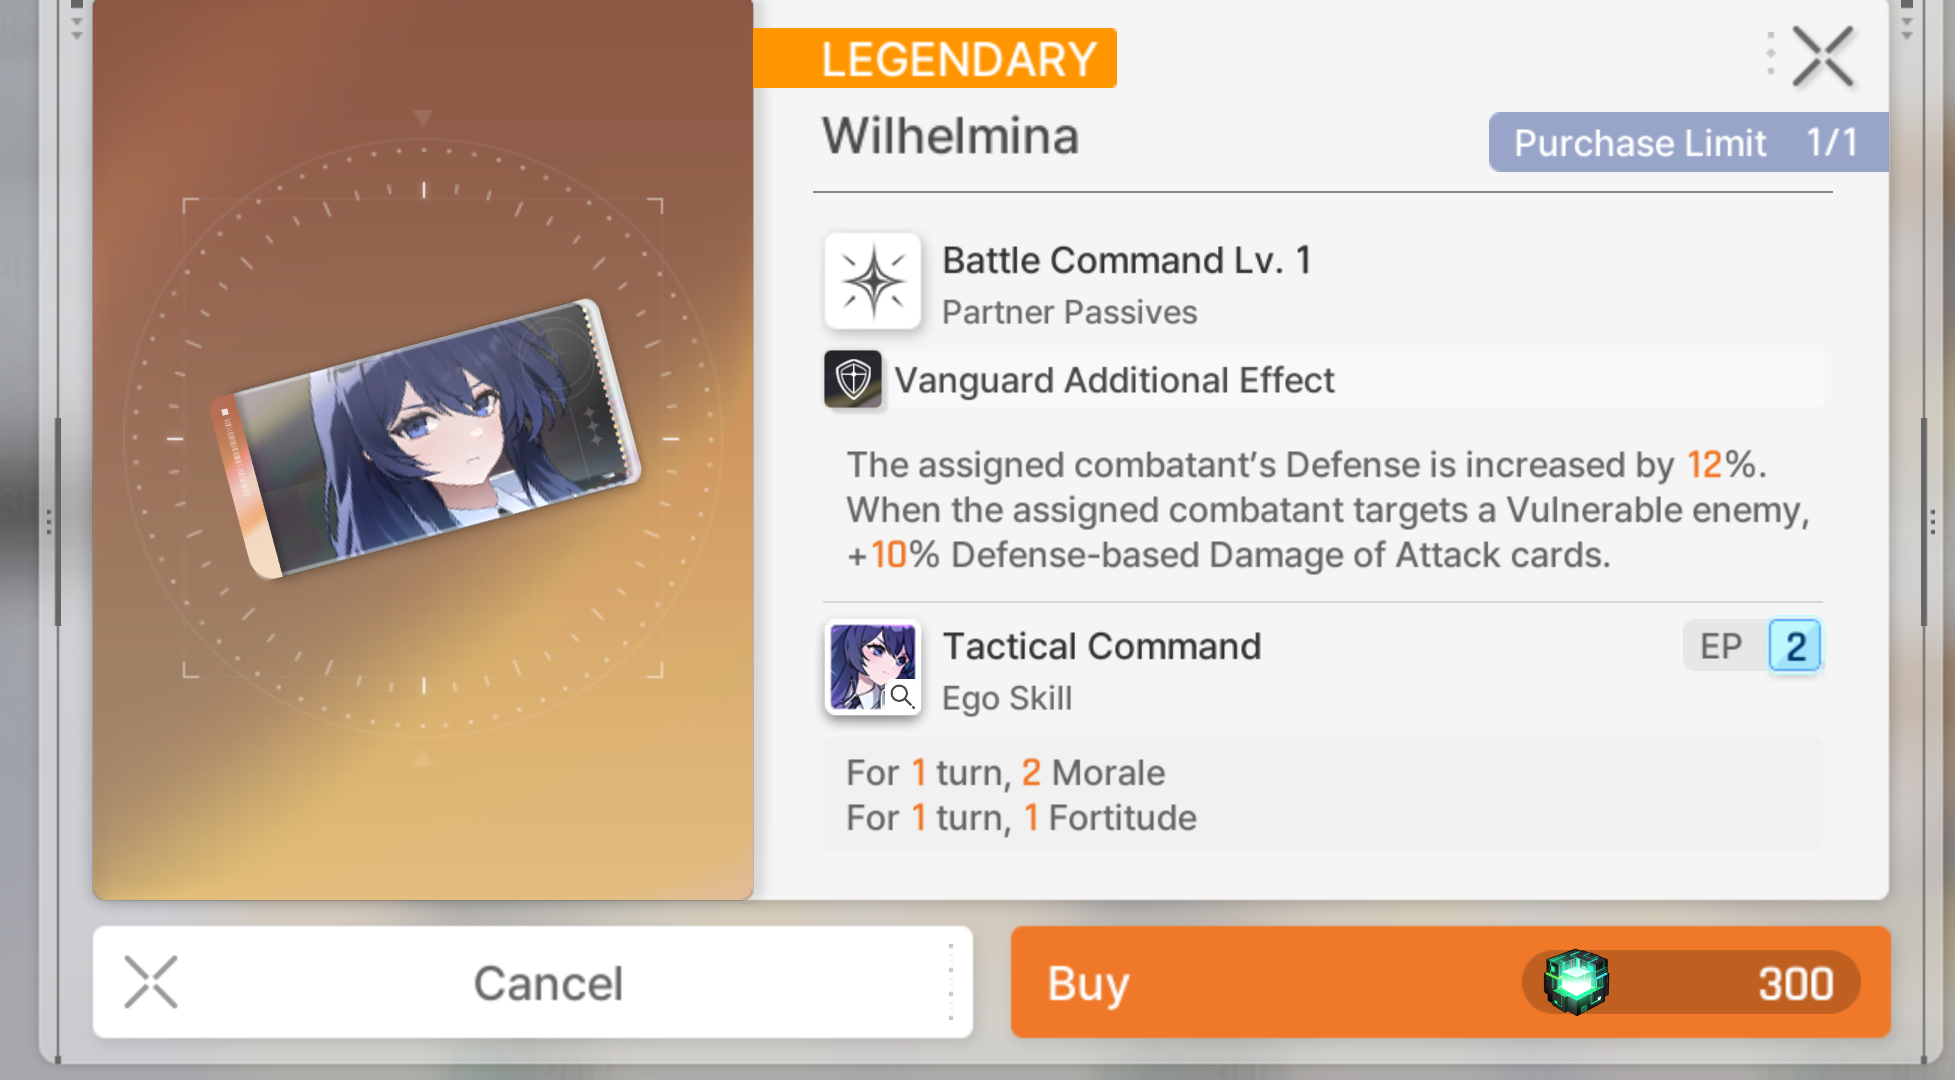Screen dimensions: 1955x1080
Task: Open the Tactical Command skill portrait
Action: pyautogui.click(x=872, y=666)
